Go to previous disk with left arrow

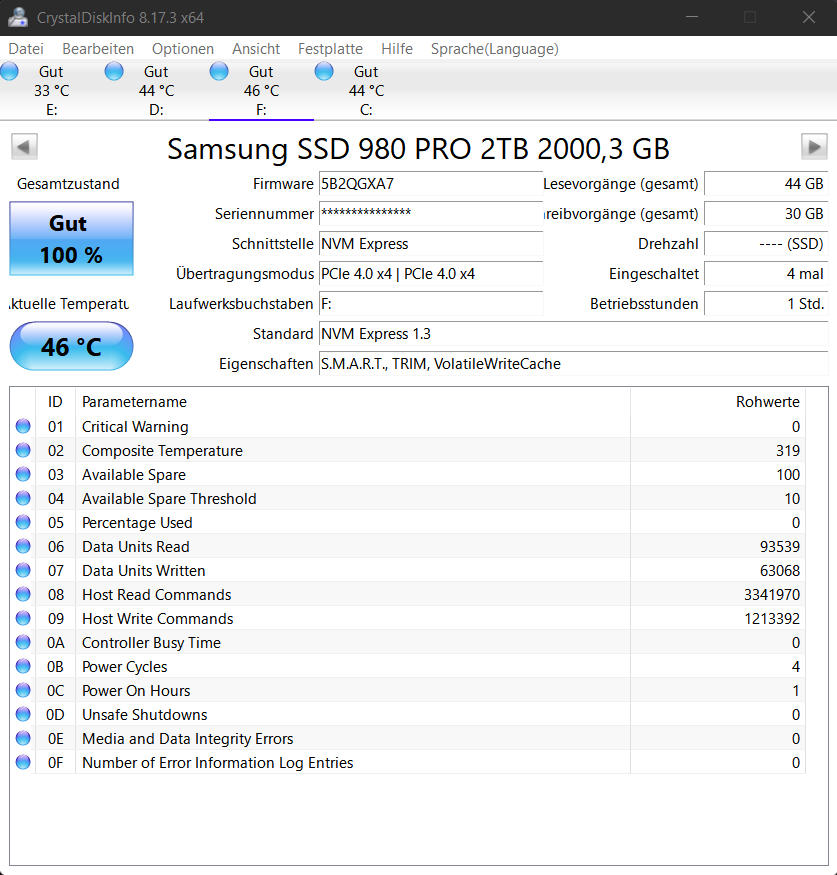24,147
